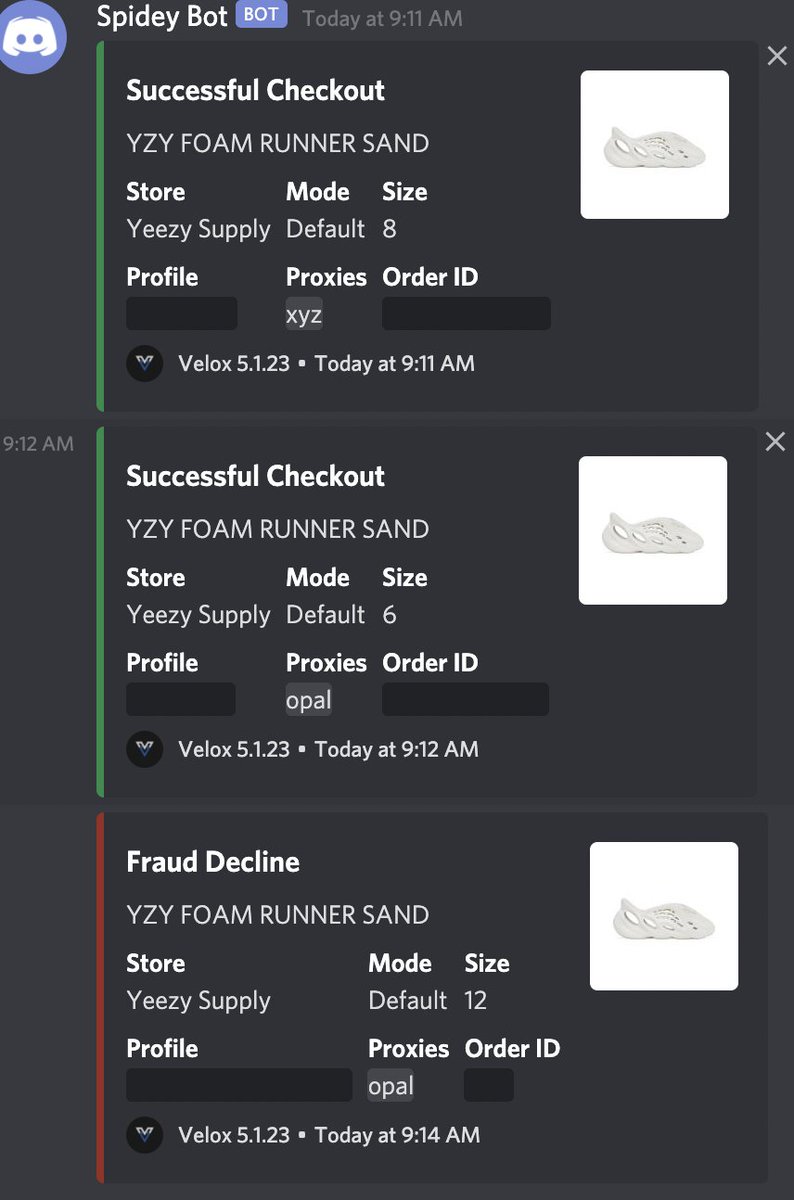Click the 9:12 AM hover timestamp

pos(38,443)
